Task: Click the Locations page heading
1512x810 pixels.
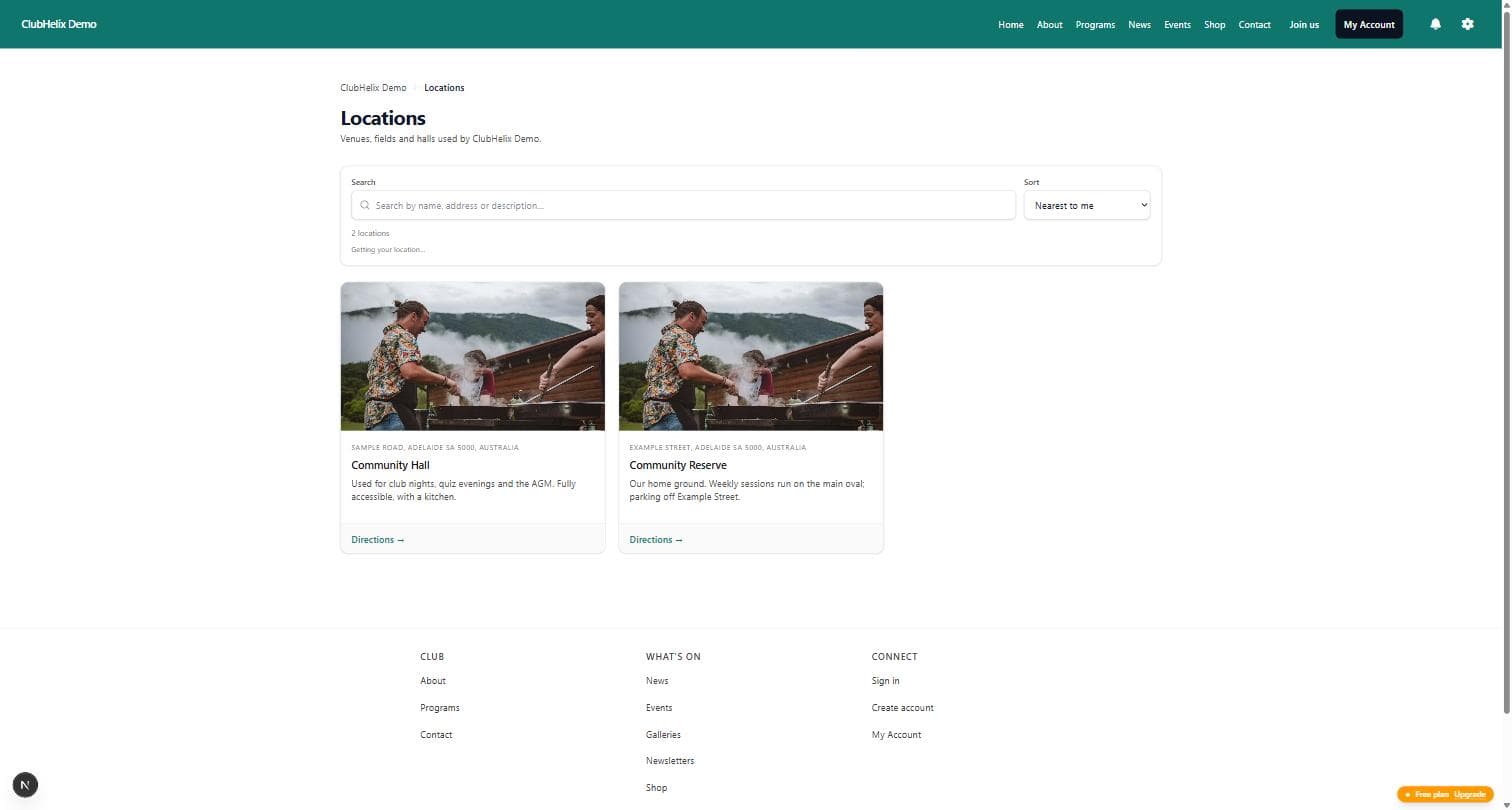Action: [383, 118]
